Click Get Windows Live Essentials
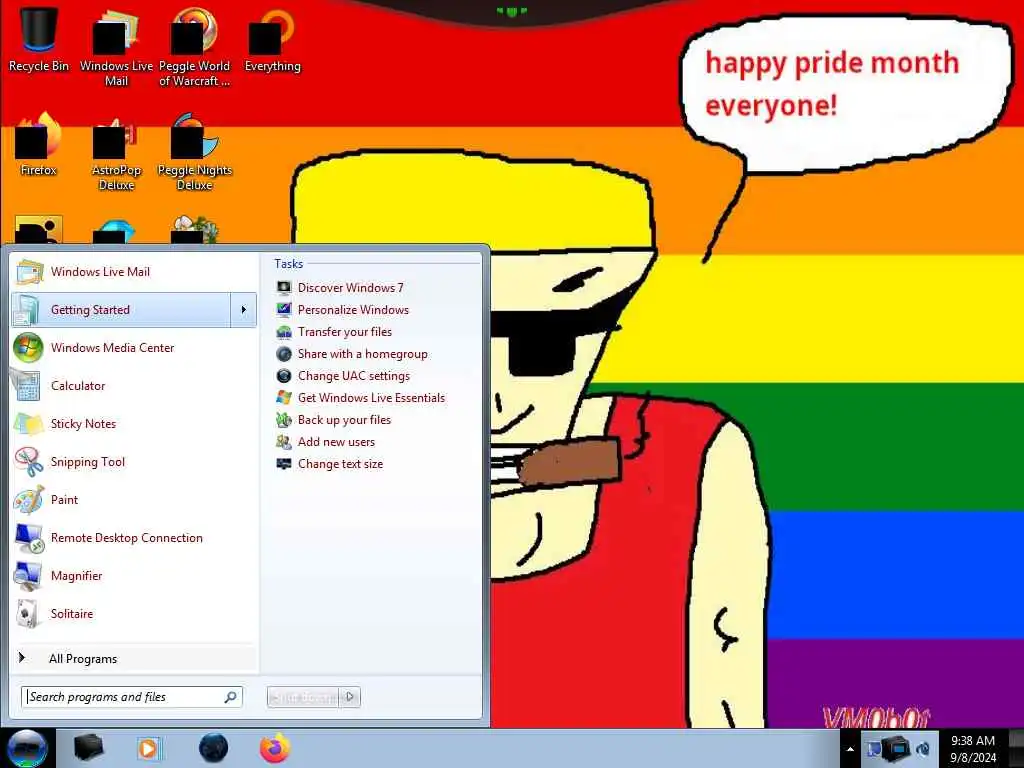This screenshot has height=768, width=1024. pos(360,398)
